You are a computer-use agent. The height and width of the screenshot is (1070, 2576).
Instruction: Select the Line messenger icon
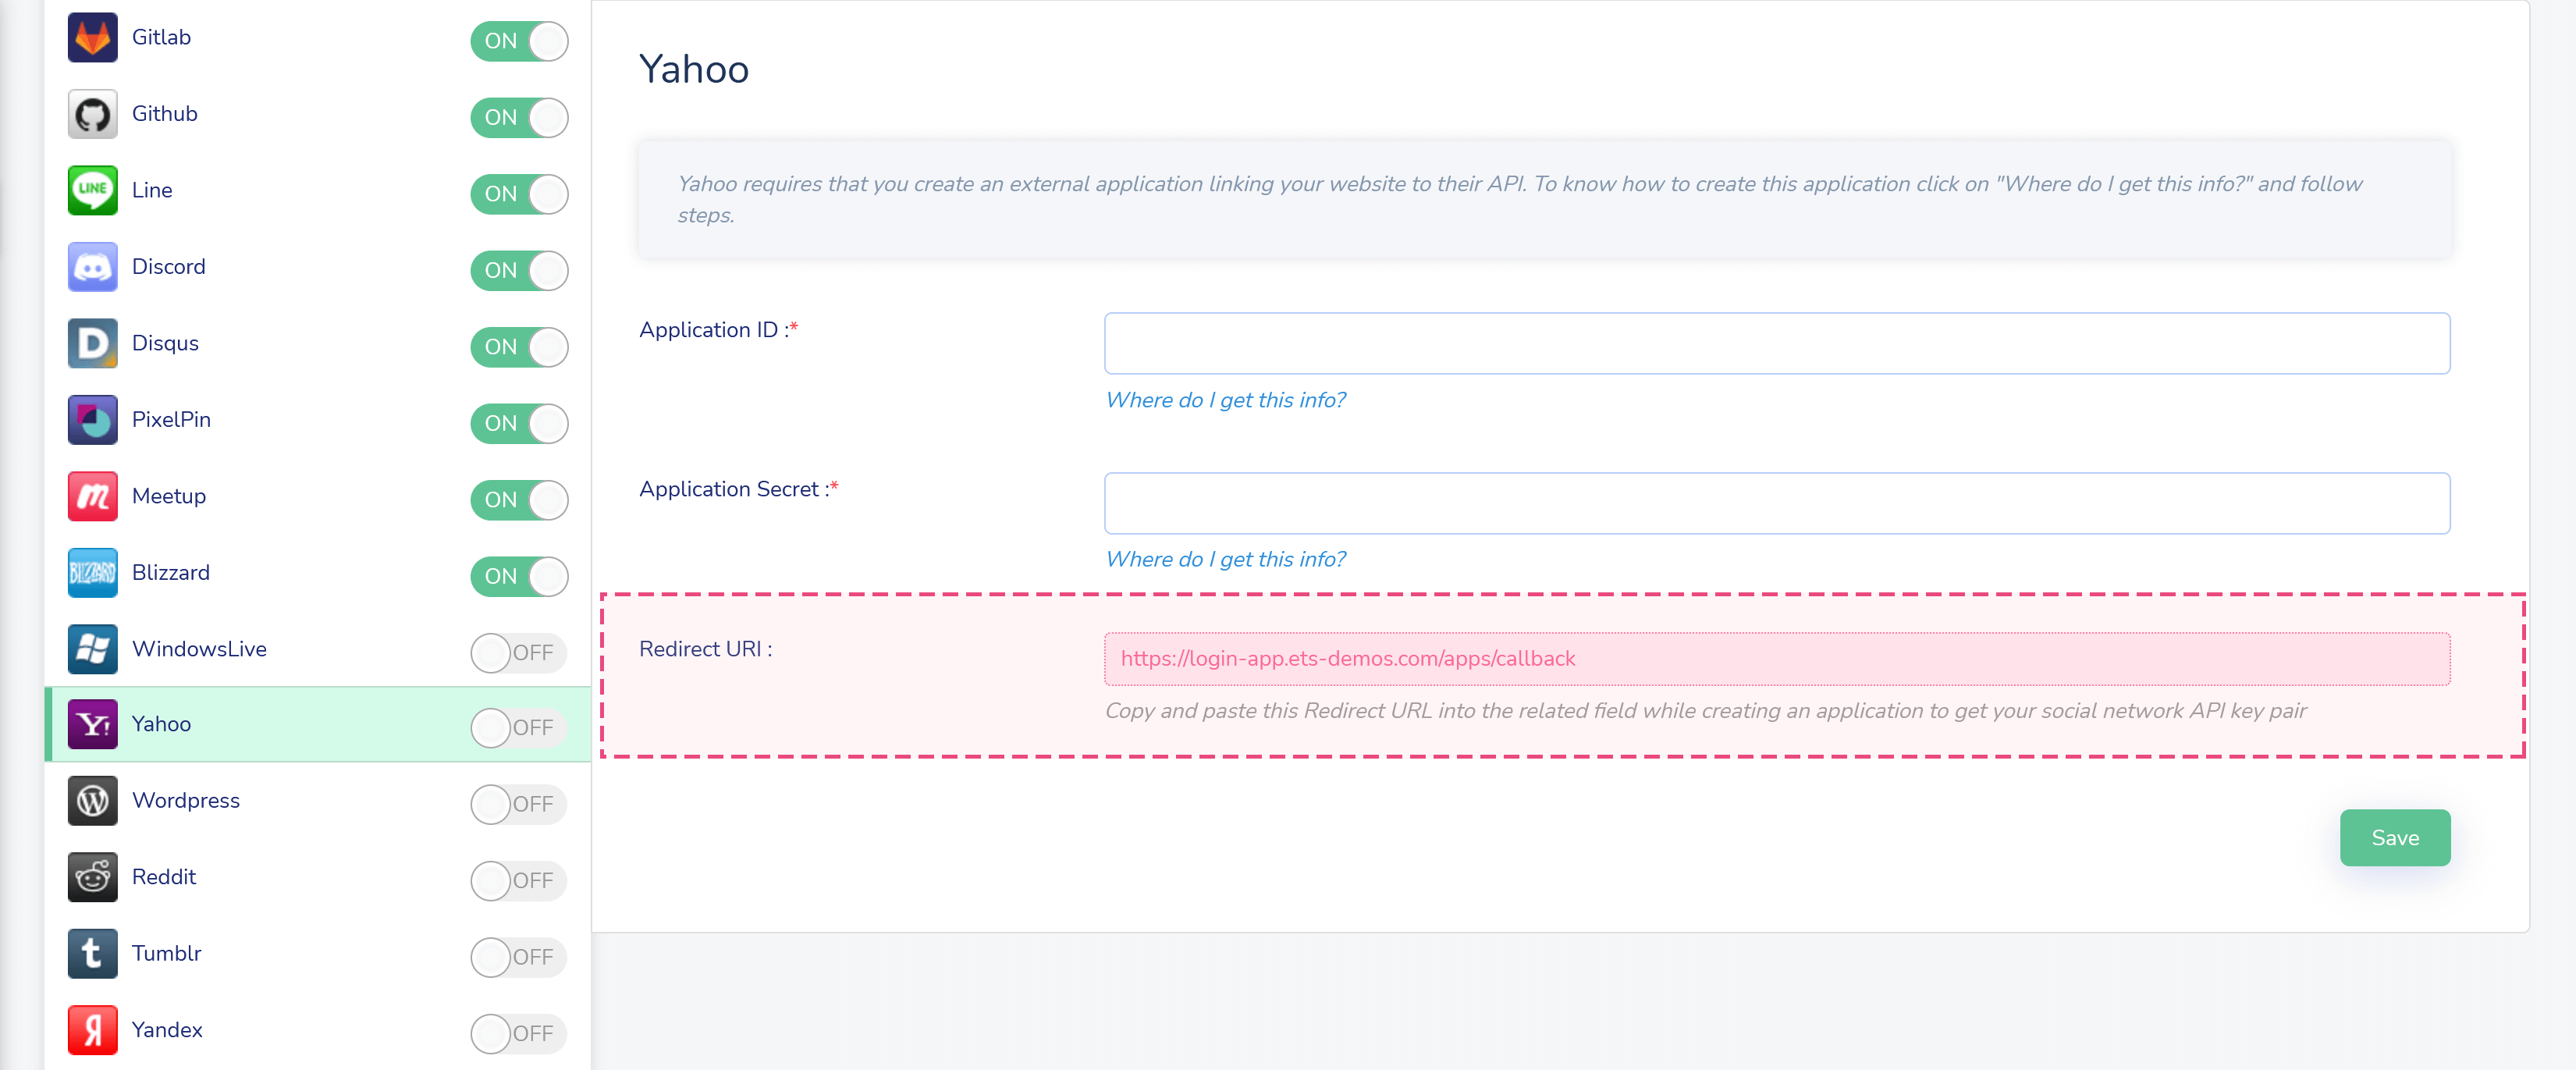point(92,190)
